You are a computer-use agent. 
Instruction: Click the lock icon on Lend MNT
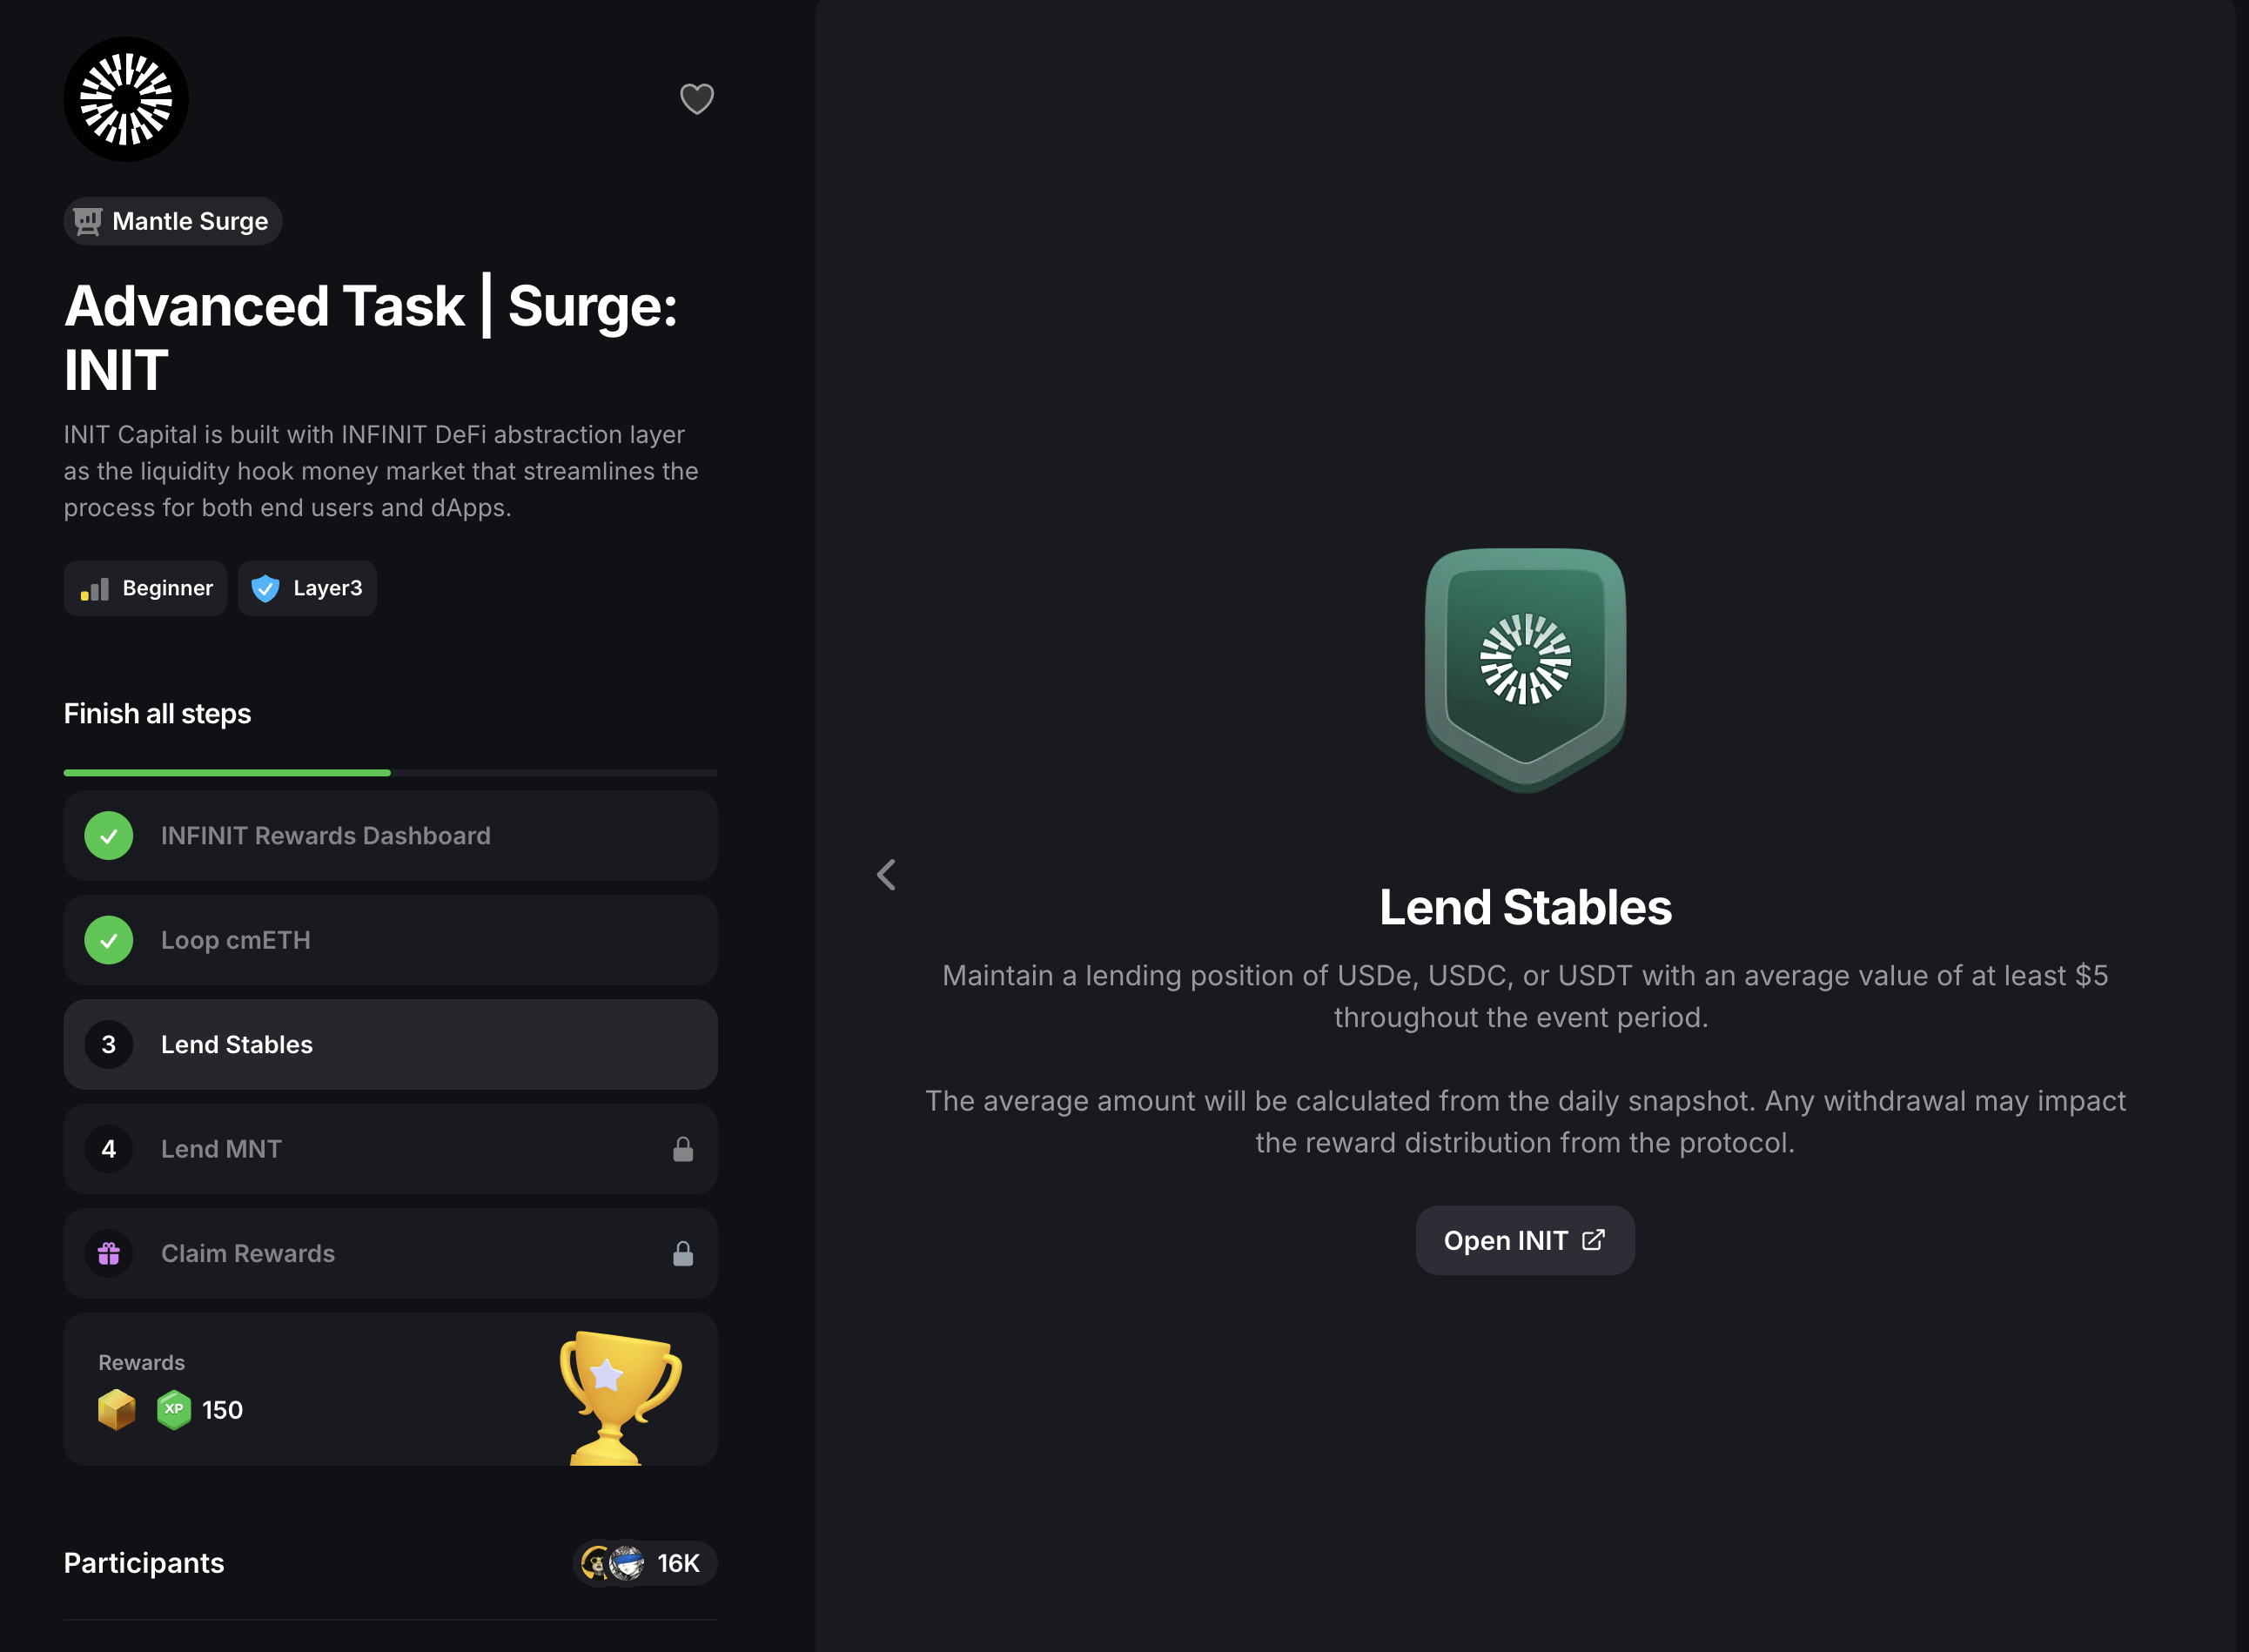click(x=683, y=1149)
